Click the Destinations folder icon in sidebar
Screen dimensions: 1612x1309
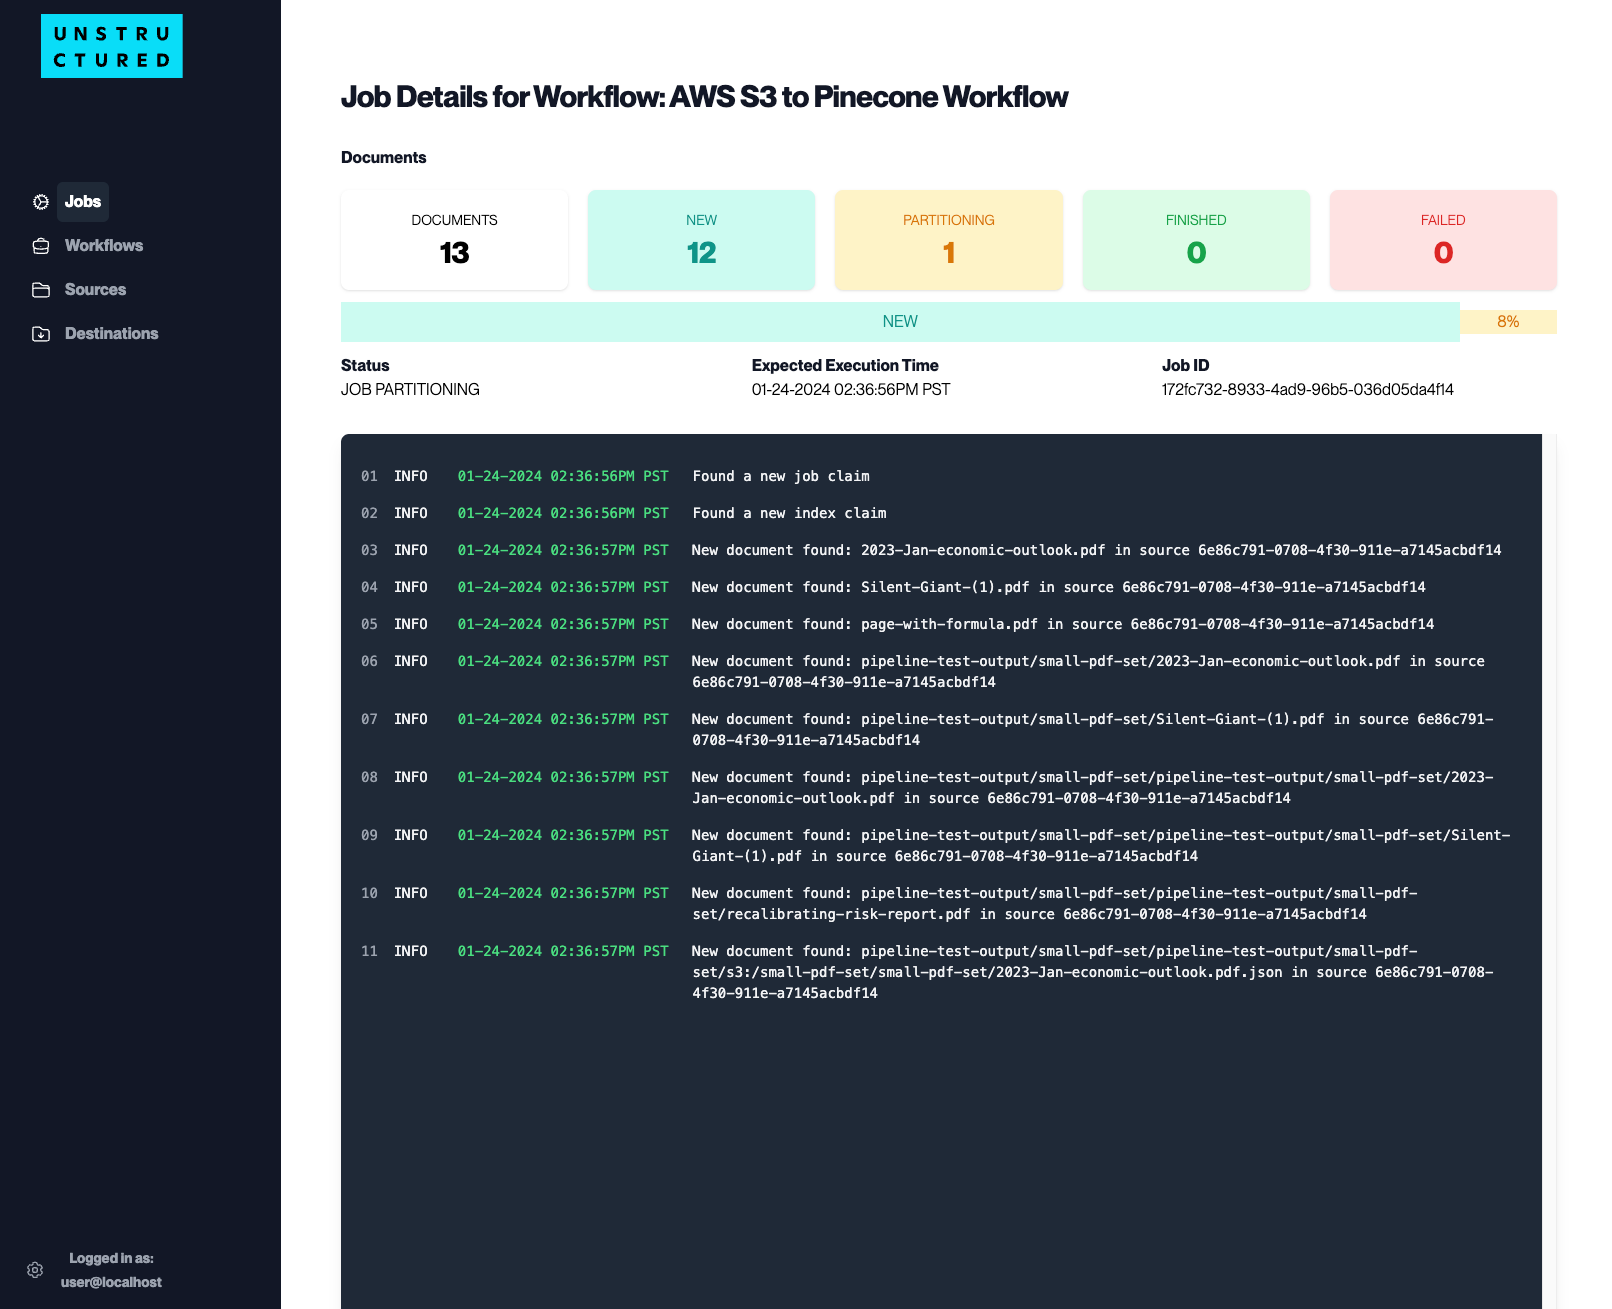pos(41,334)
